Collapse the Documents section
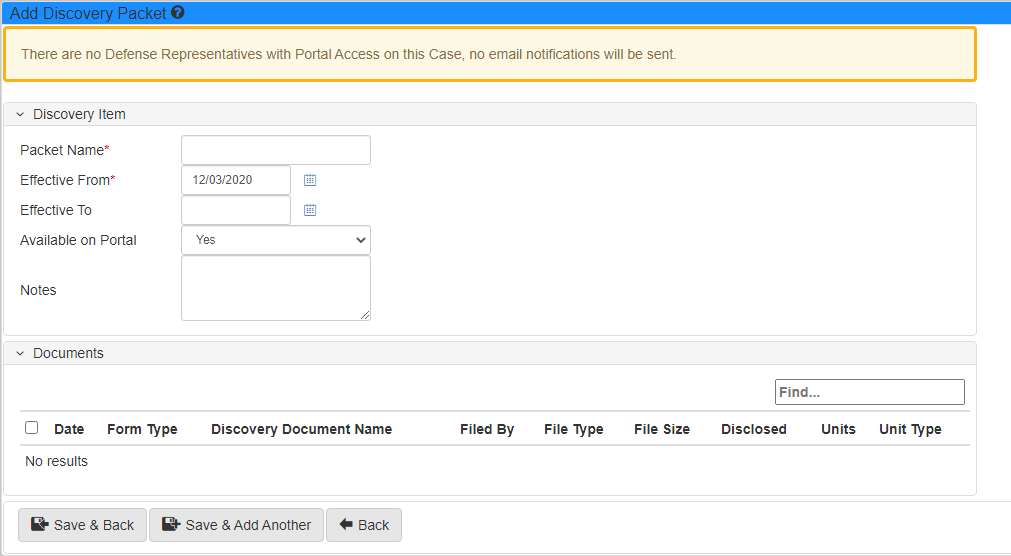Screen dimensions: 1011x556 20,353
